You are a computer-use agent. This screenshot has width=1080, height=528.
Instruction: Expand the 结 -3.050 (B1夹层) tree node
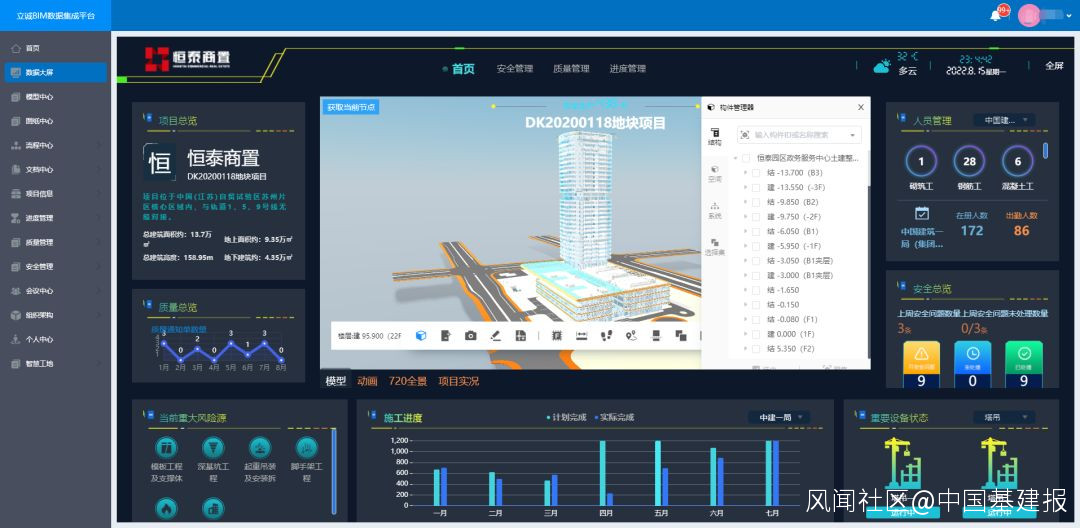[x=745, y=261]
